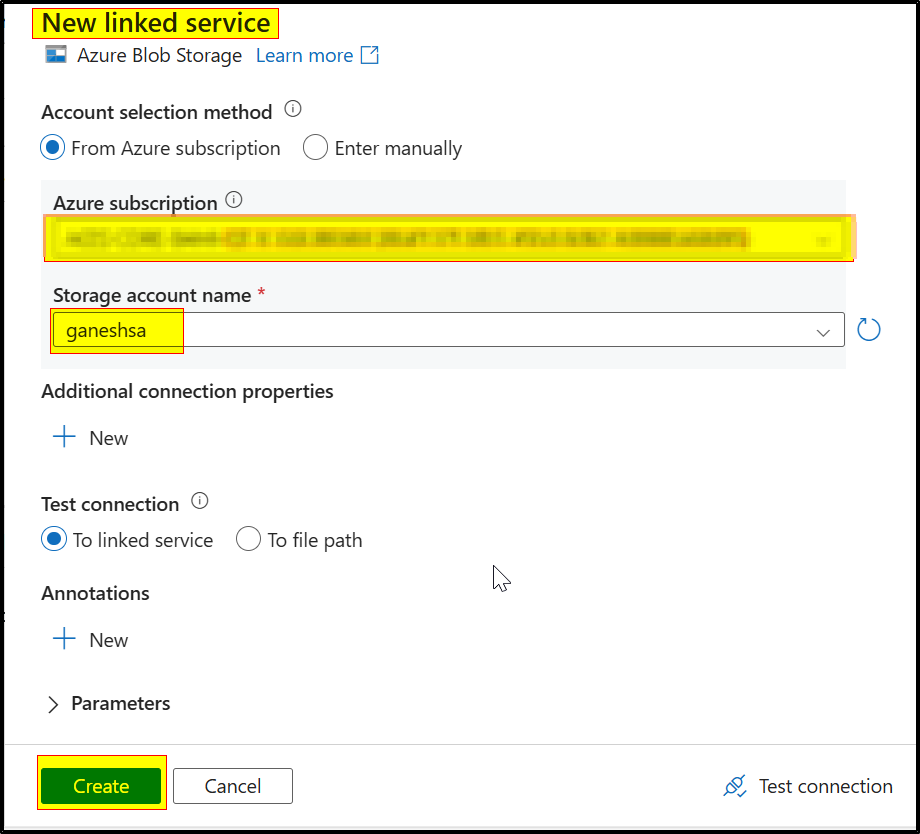Click the Create button
The image size is (920, 834).
pos(101,785)
